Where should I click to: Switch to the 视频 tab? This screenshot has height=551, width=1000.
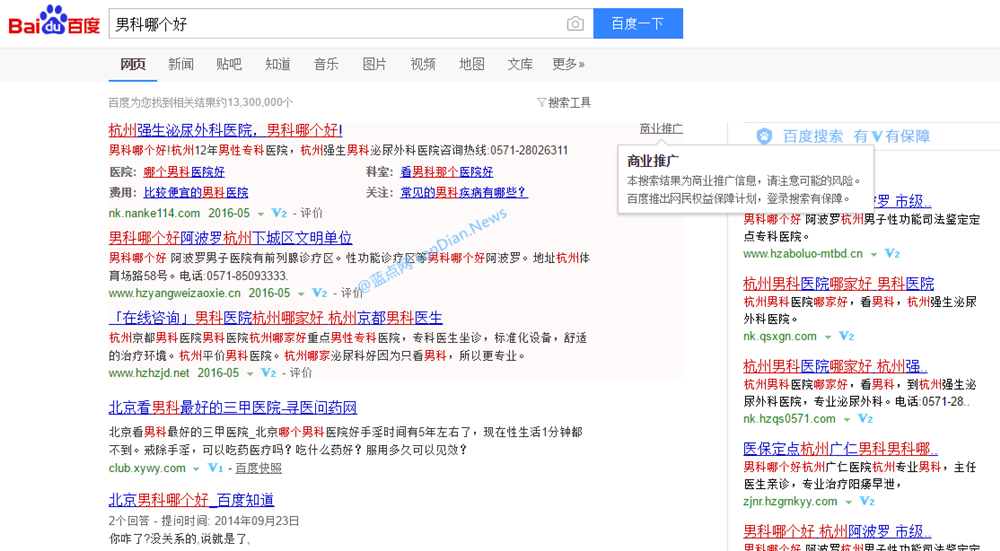coord(423,64)
